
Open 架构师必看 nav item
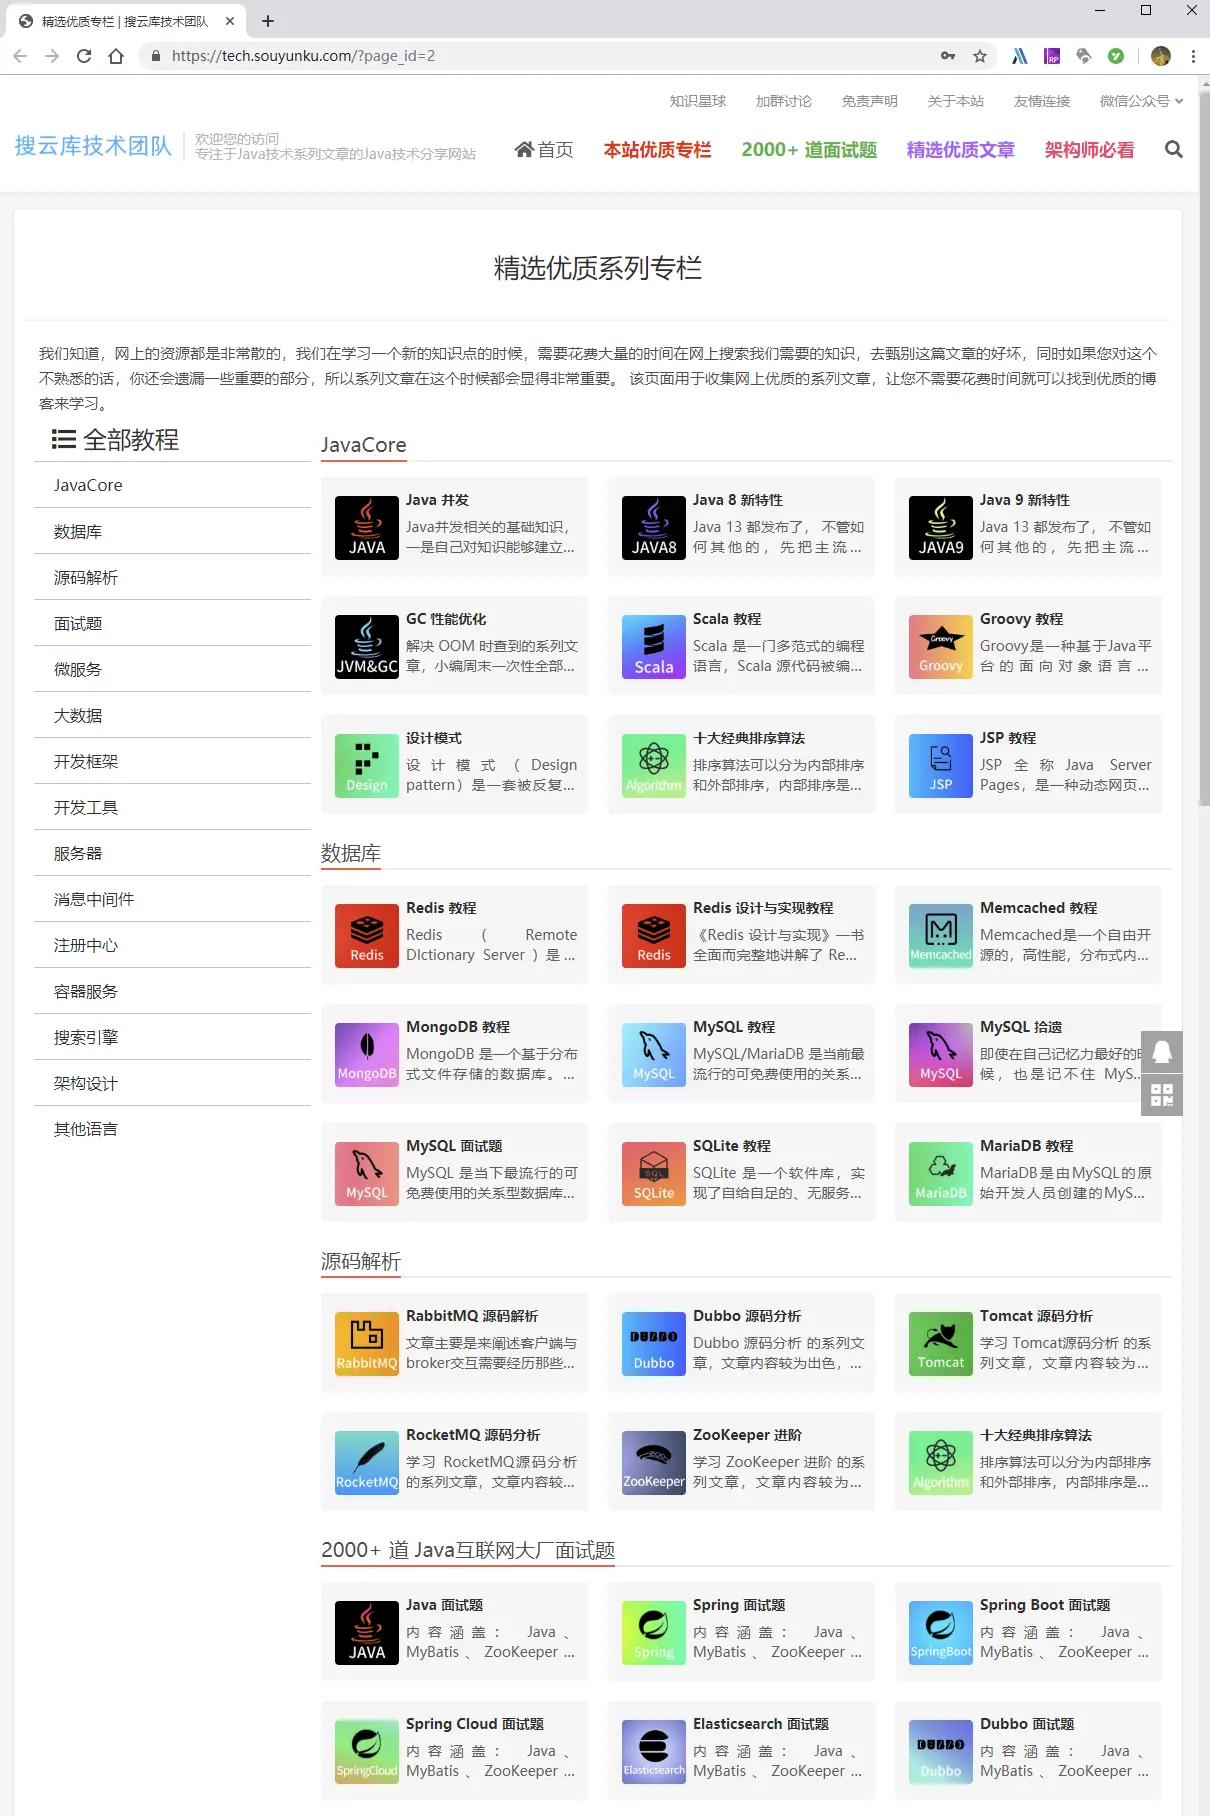(1090, 150)
